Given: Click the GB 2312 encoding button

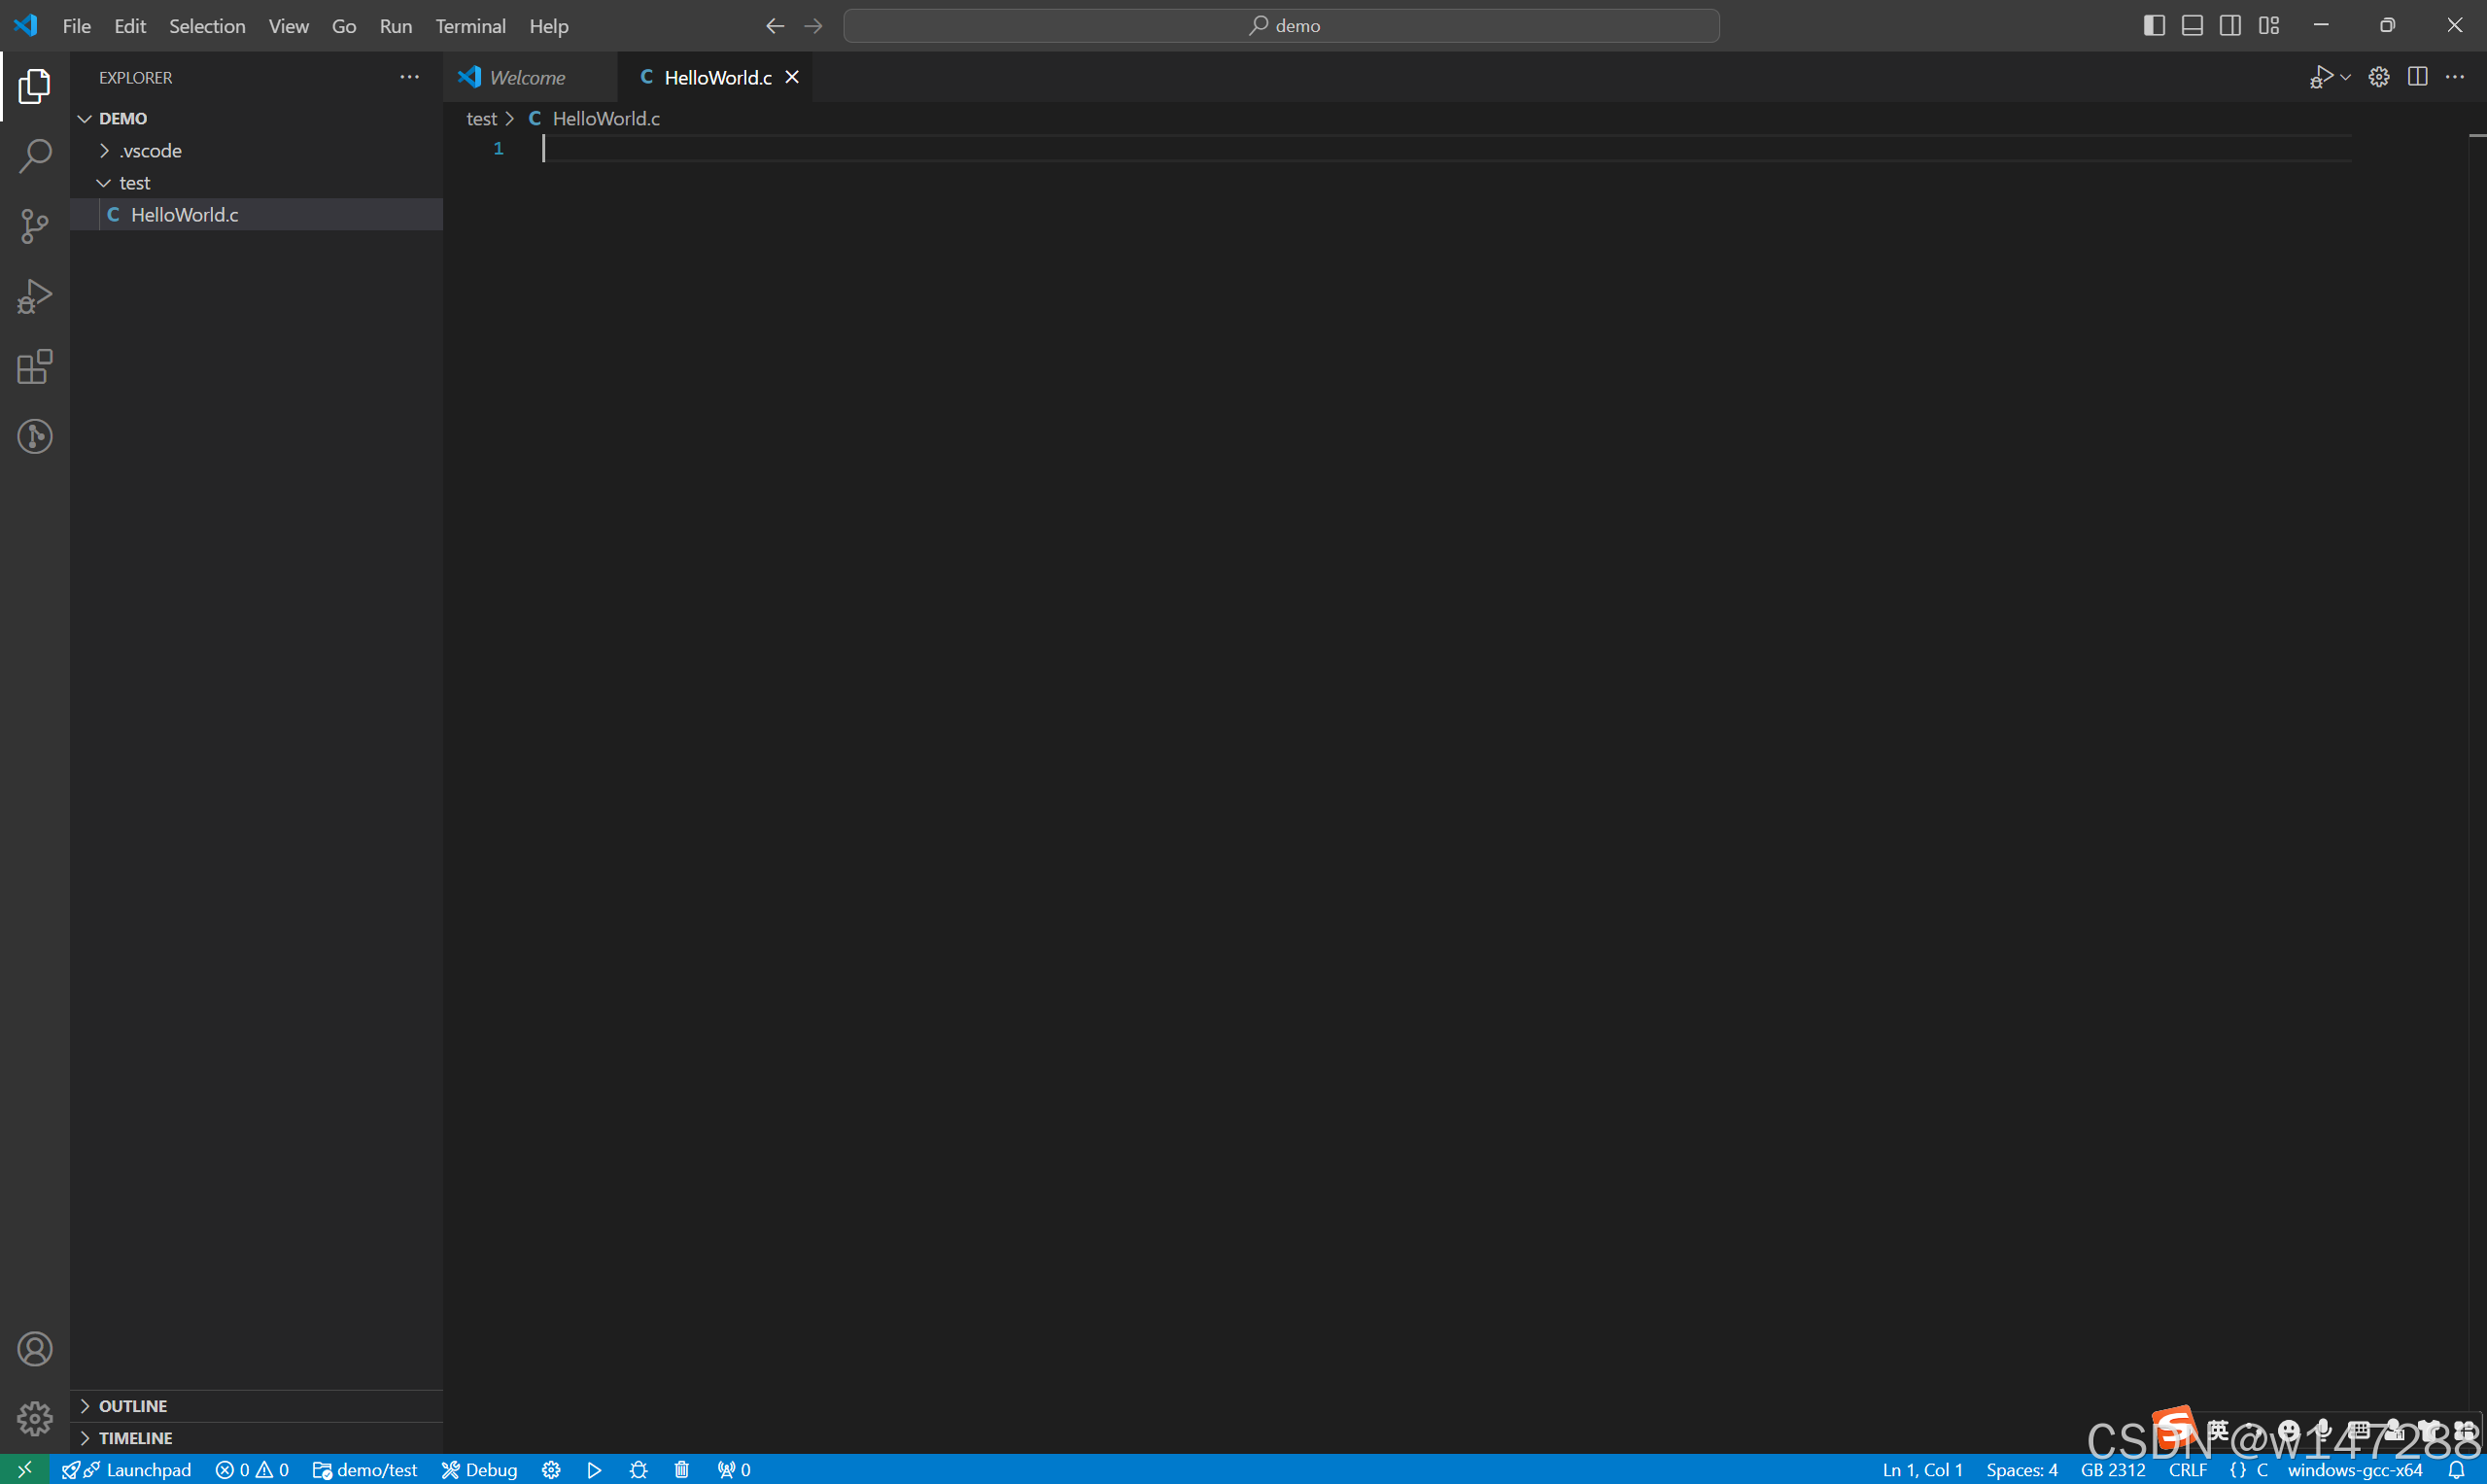Looking at the screenshot, I should pyautogui.click(x=2112, y=1469).
